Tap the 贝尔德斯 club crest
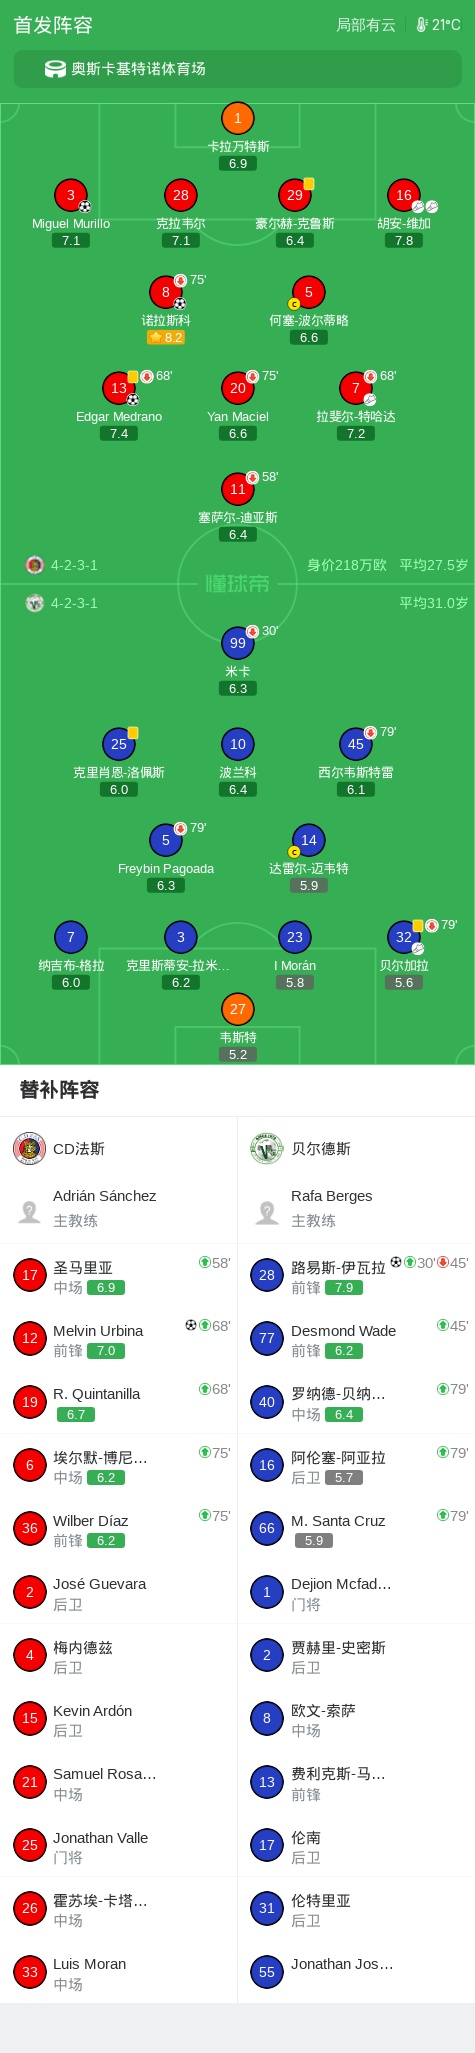The height and width of the screenshot is (2053, 475). point(267,1148)
